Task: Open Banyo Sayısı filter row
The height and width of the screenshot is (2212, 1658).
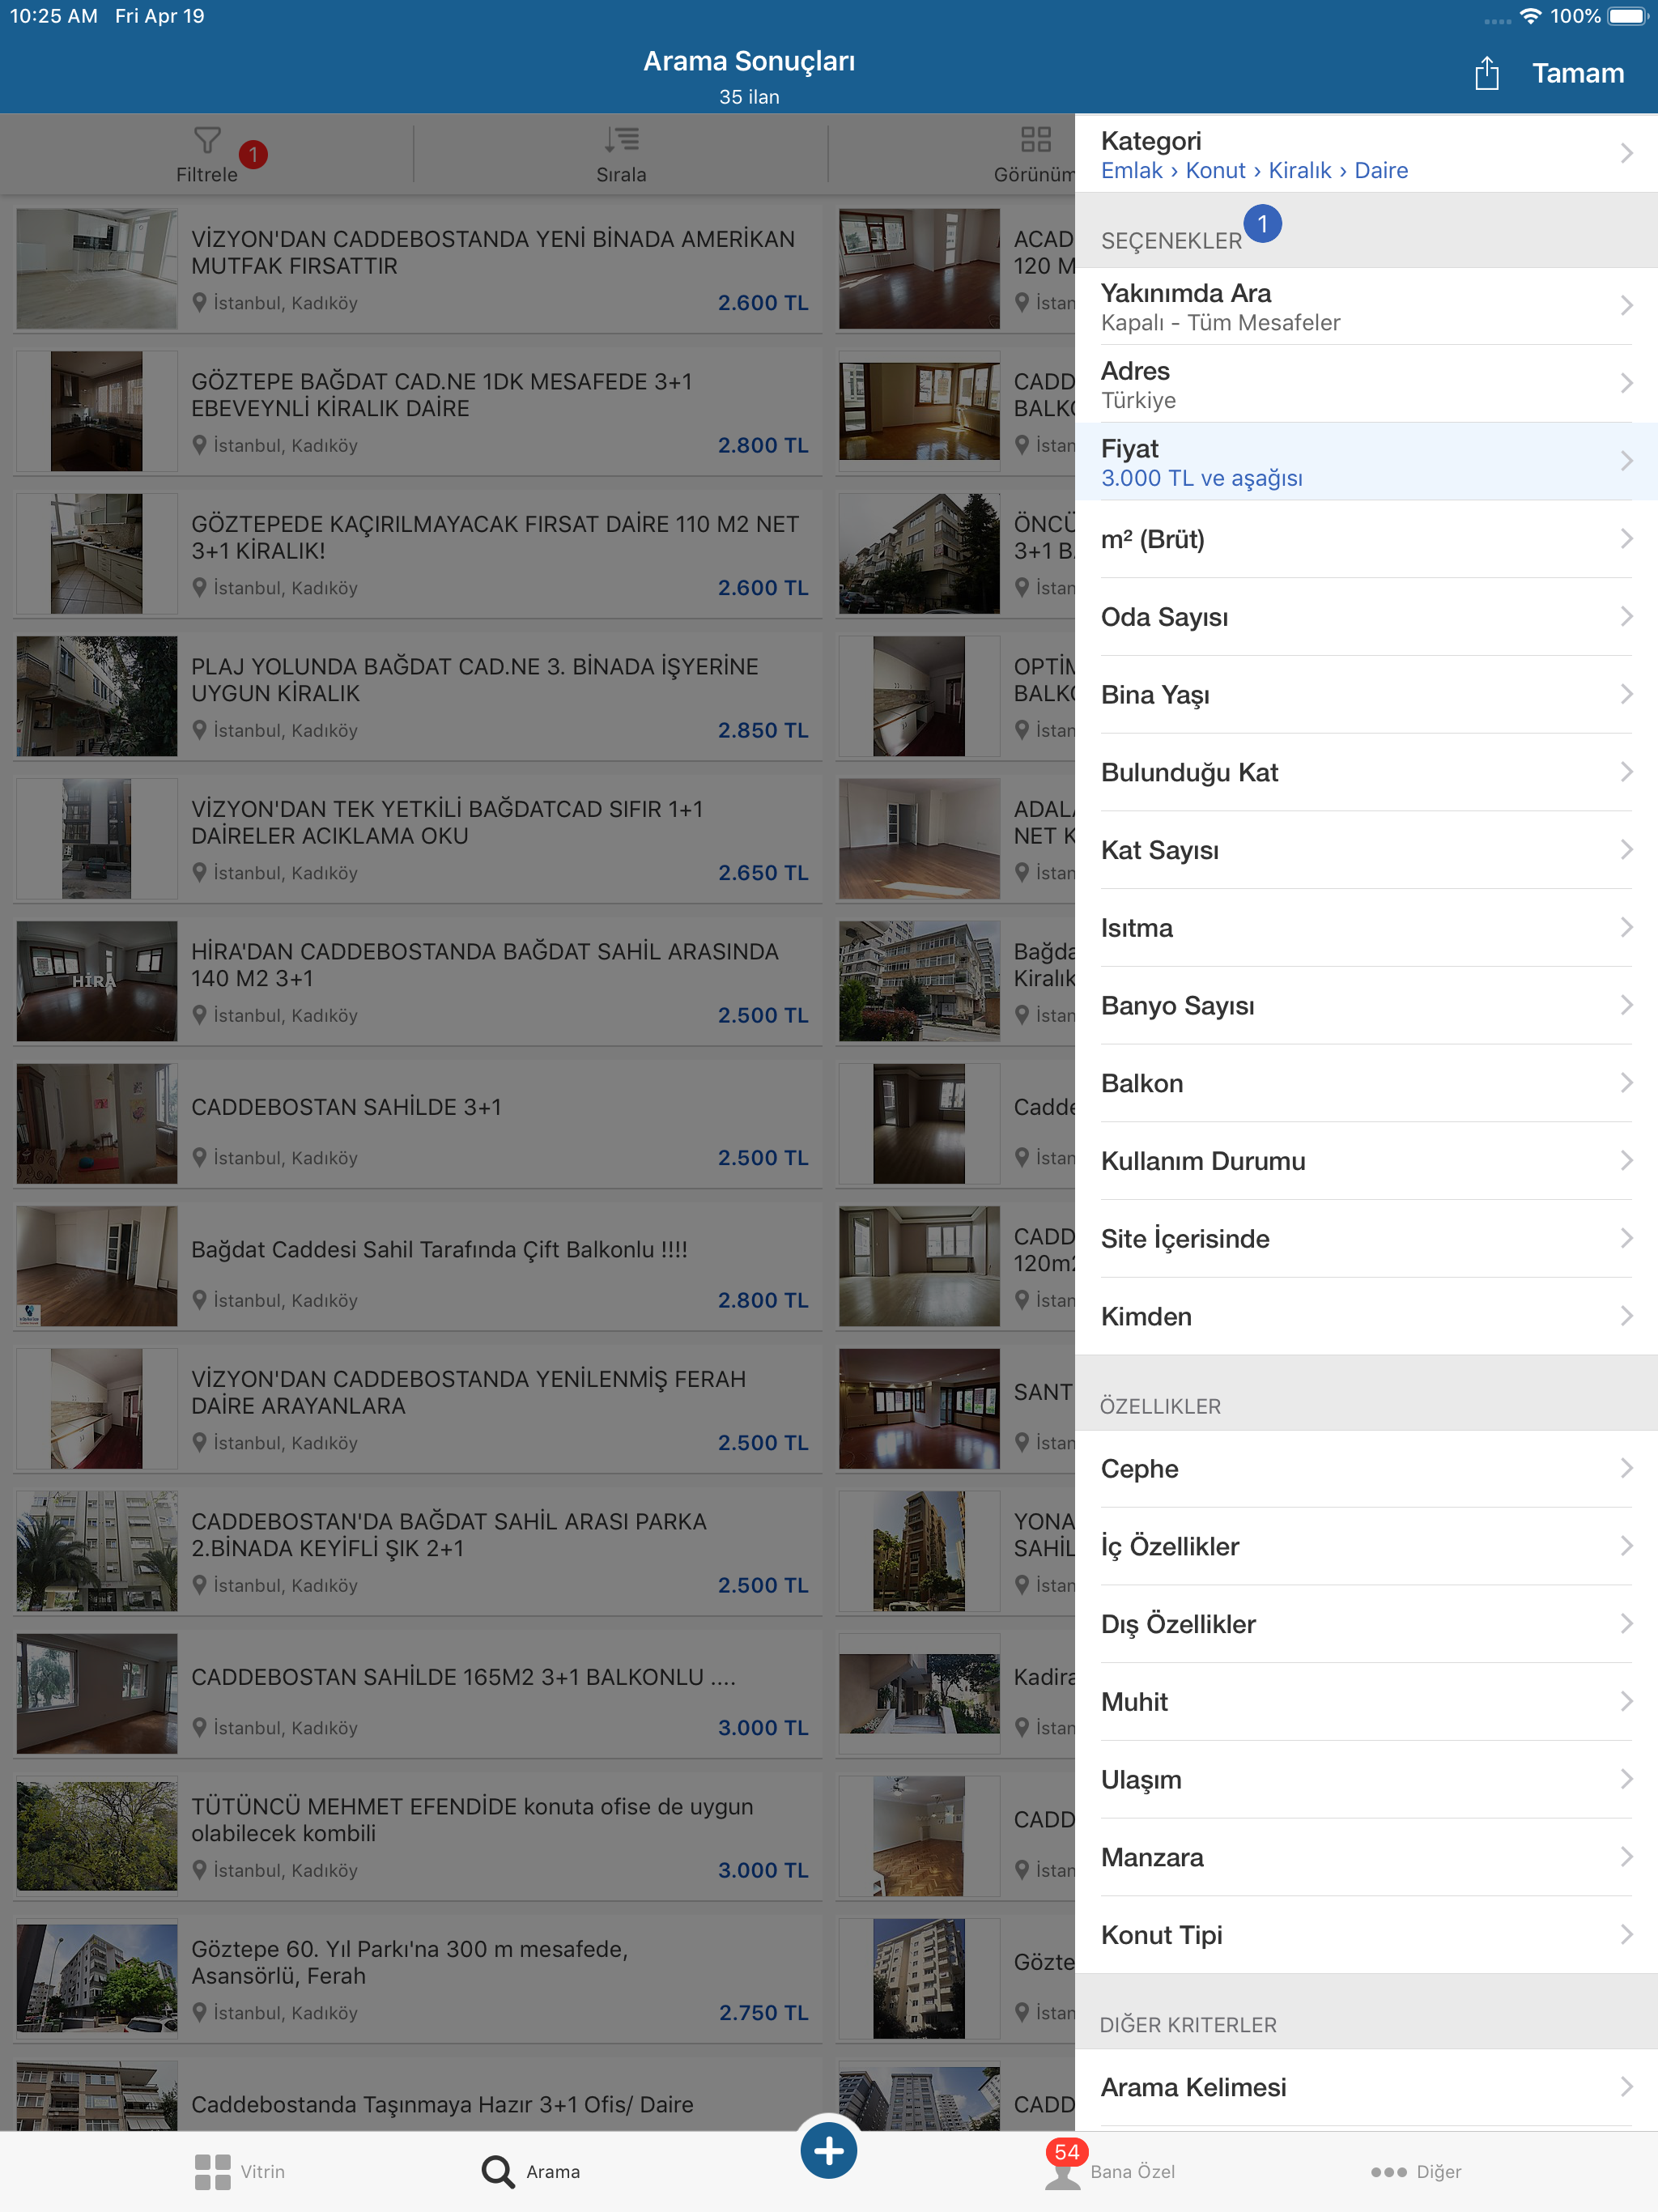Action: 1366,1006
